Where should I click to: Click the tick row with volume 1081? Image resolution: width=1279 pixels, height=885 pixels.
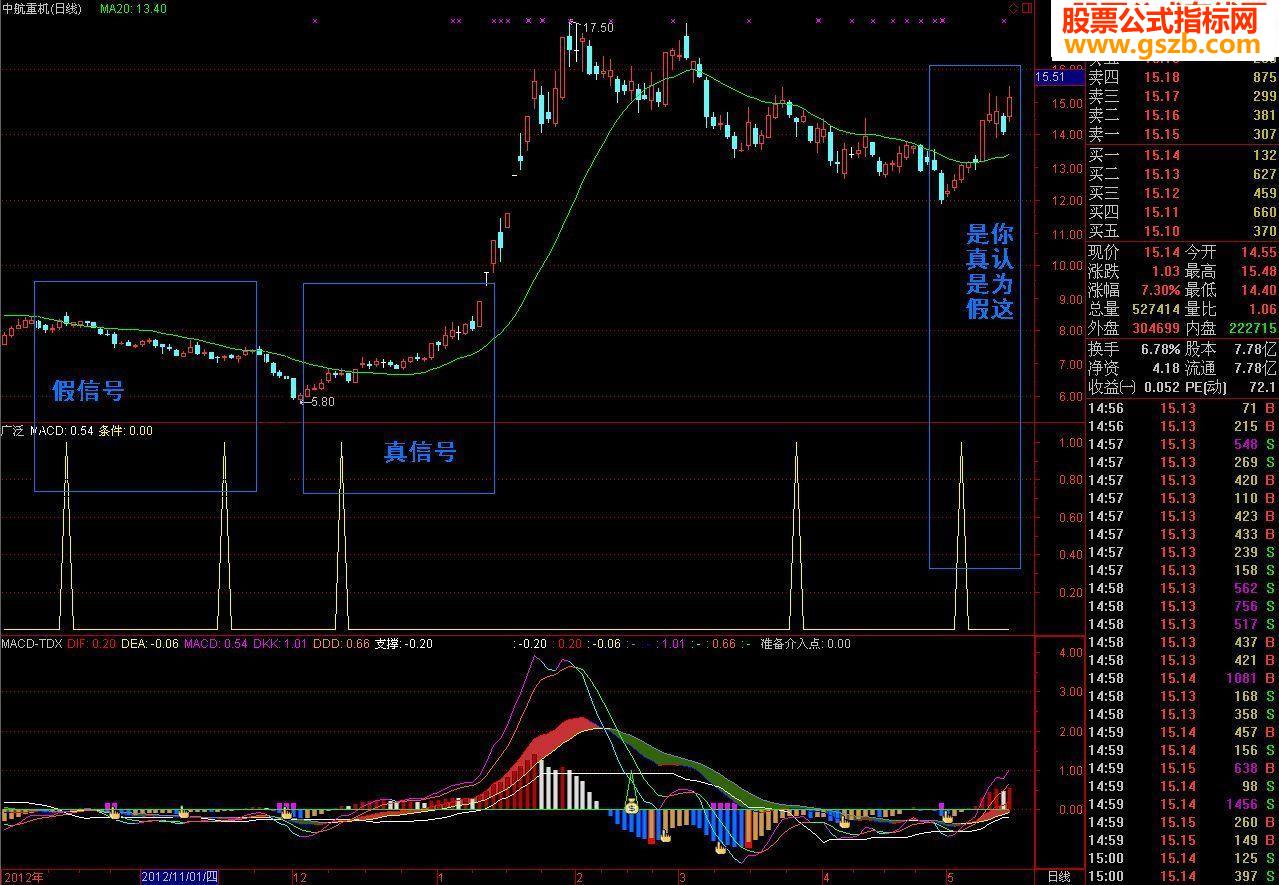(1183, 678)
